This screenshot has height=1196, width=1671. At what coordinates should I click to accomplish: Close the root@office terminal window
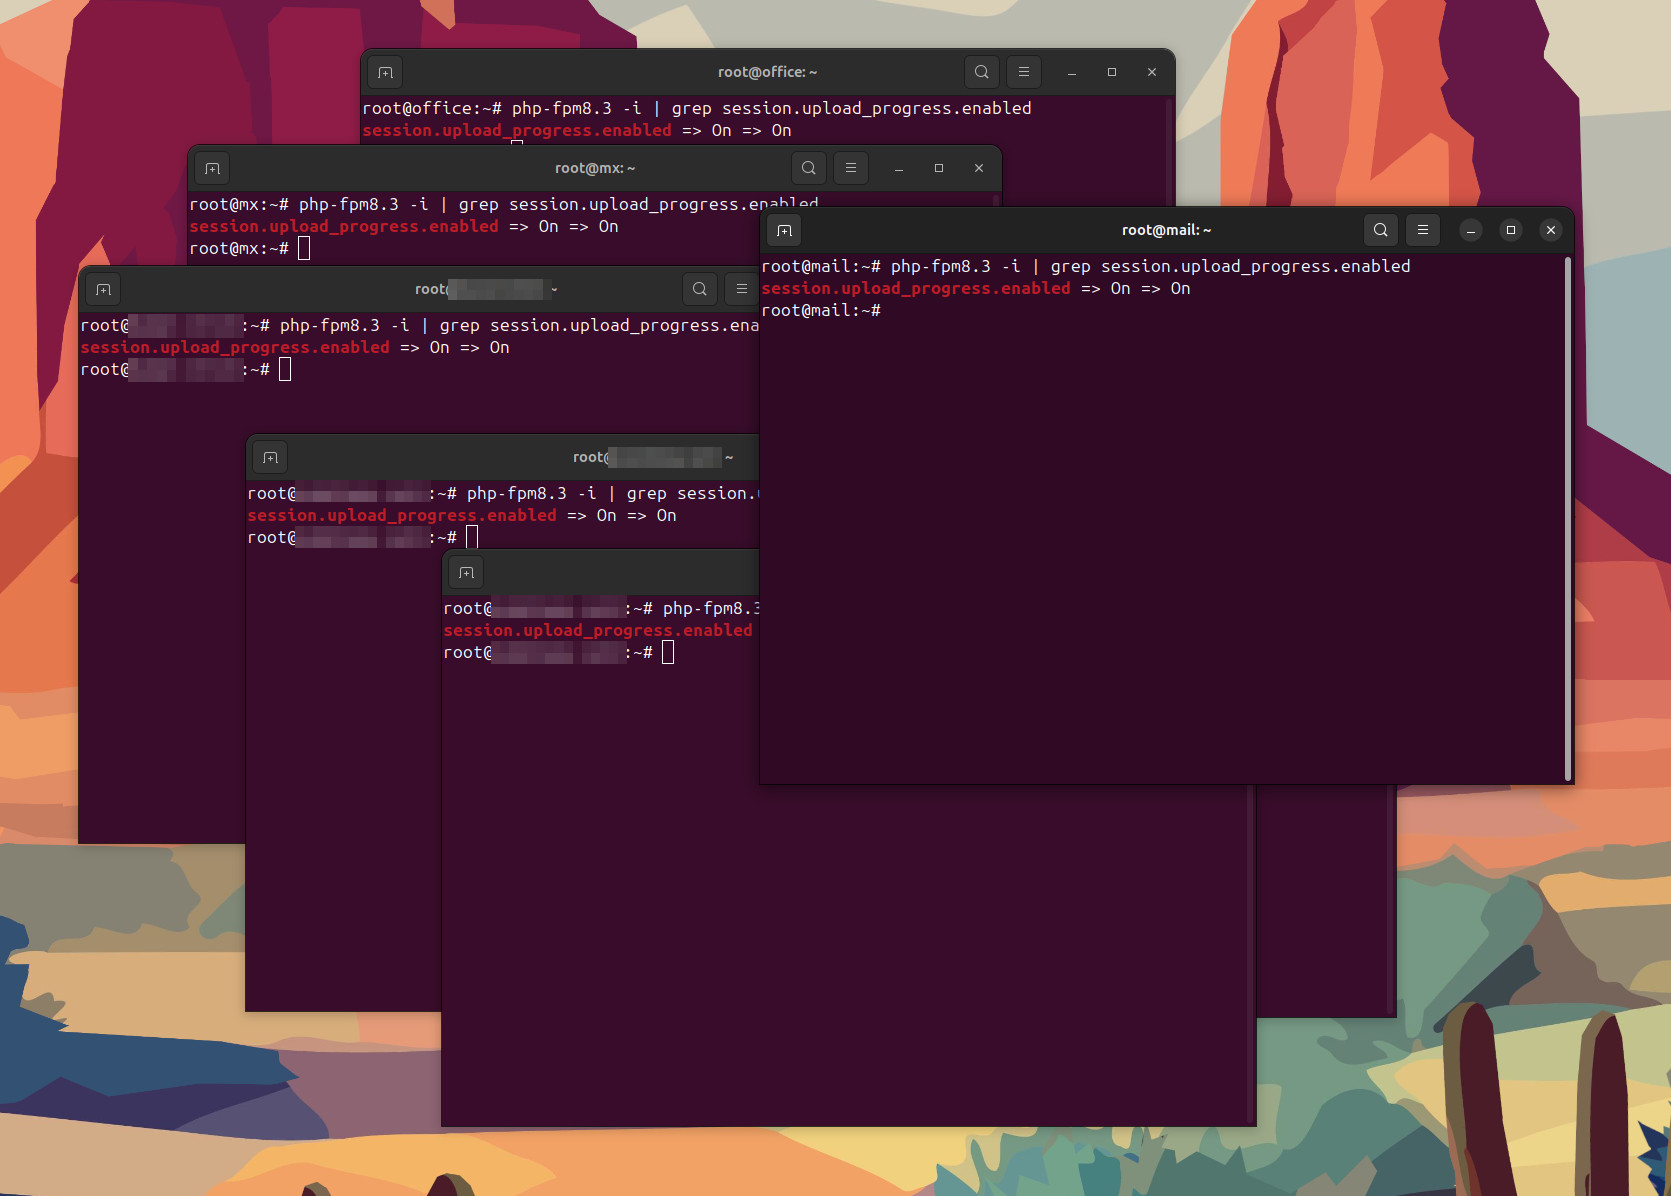click(x=1152, y=72)
